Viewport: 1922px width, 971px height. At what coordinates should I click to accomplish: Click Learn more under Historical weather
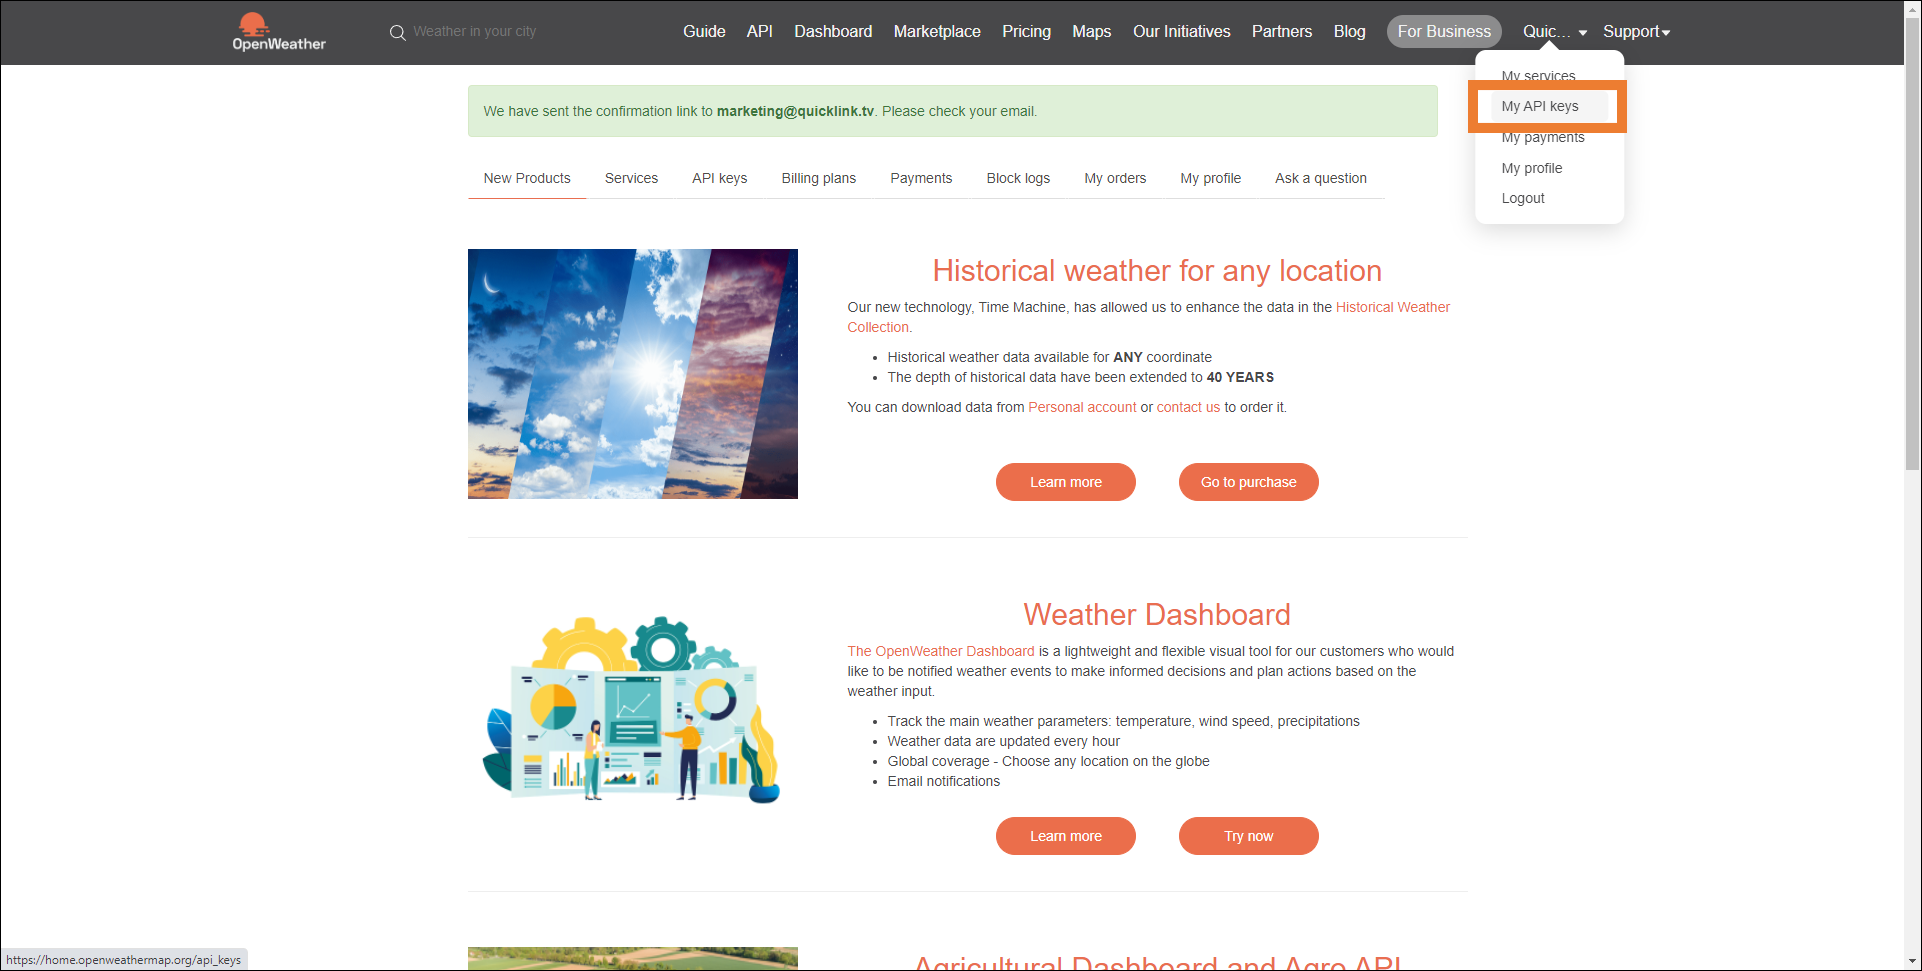click(x=1066, y=482)
